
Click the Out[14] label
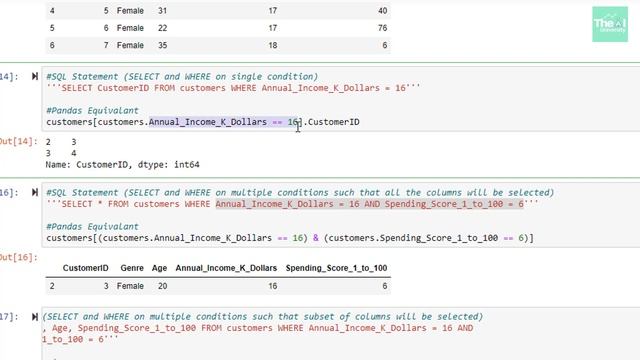tap(19, 141)
